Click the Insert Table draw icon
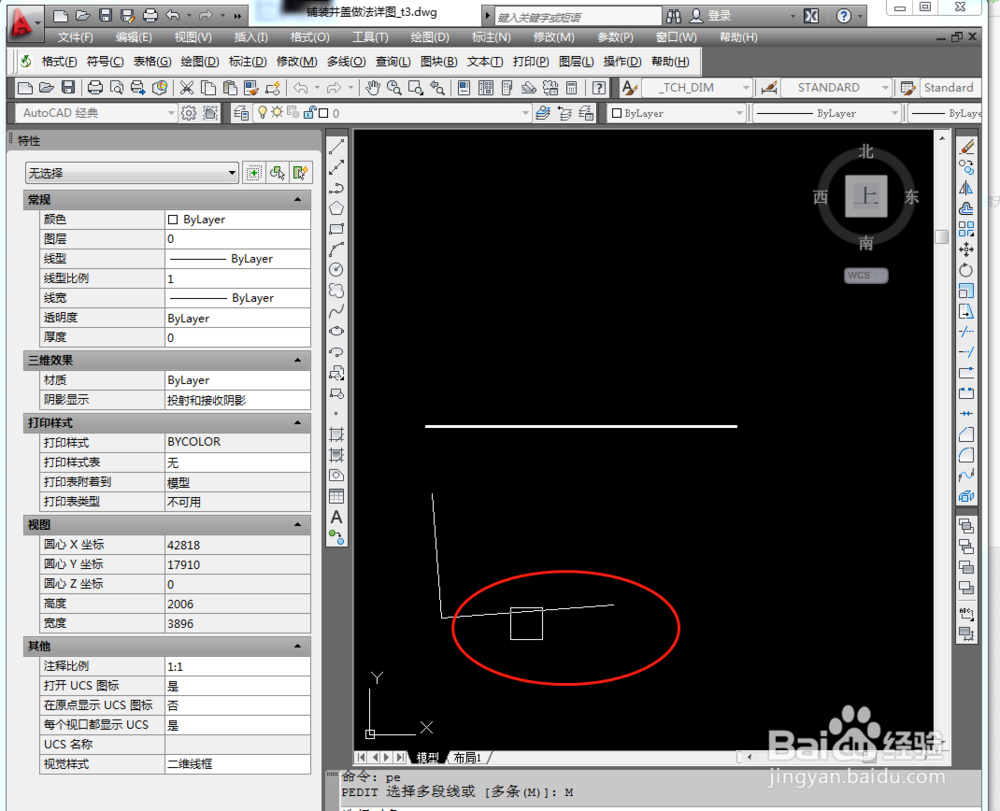Screen dimensions: 1000x811 336,496
